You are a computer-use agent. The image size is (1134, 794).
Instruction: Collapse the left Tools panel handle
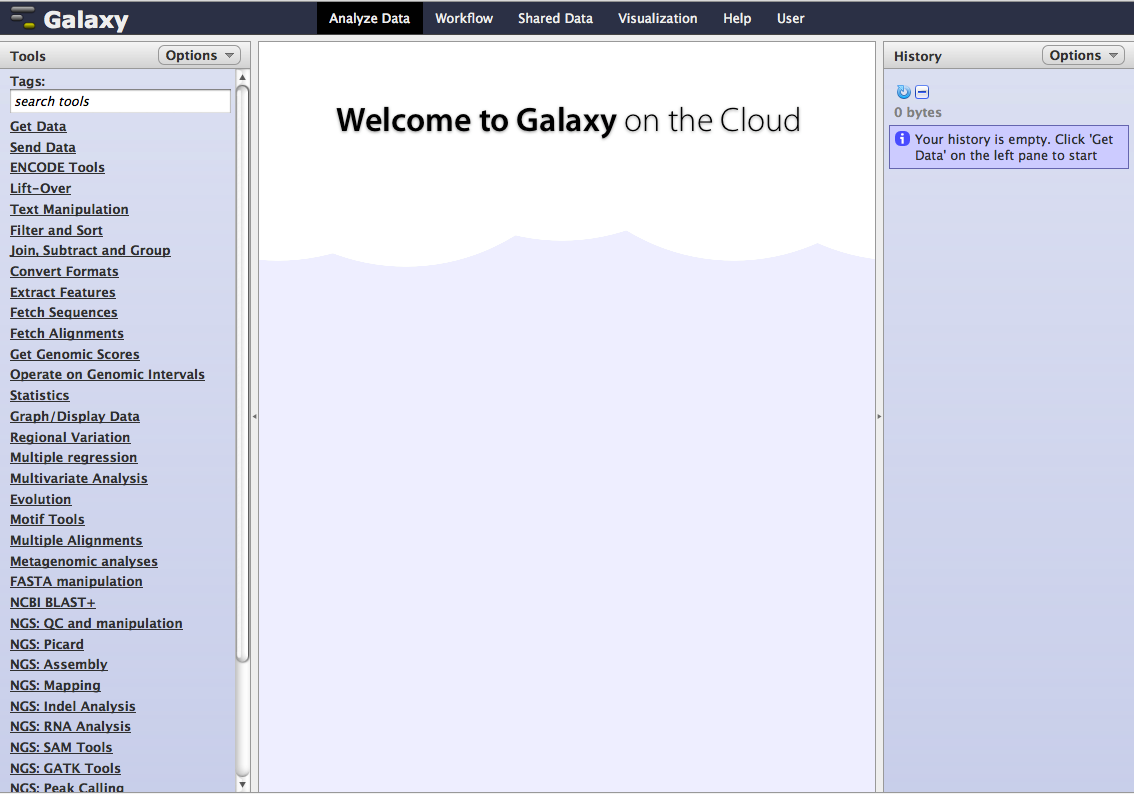point(255,417)
